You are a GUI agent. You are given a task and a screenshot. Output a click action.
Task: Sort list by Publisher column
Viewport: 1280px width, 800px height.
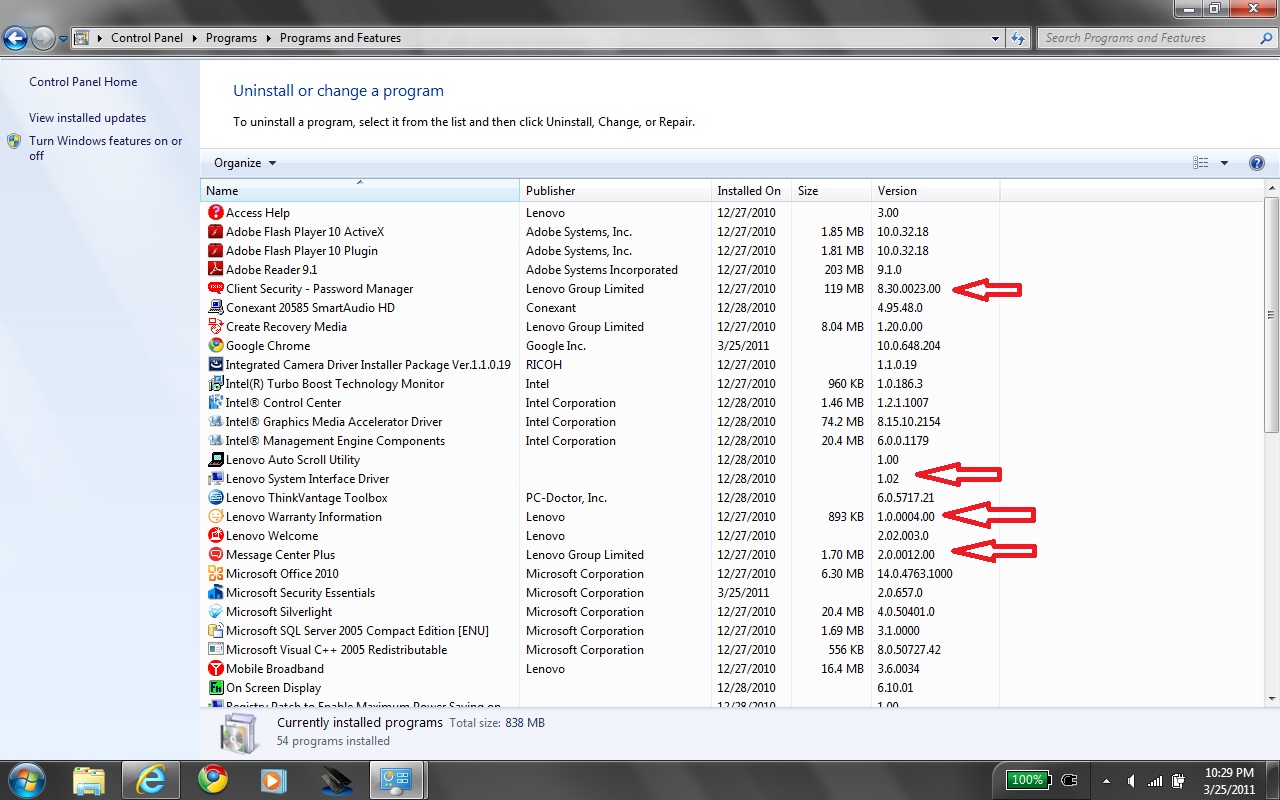pyautogui.click(x=615, y=190)
